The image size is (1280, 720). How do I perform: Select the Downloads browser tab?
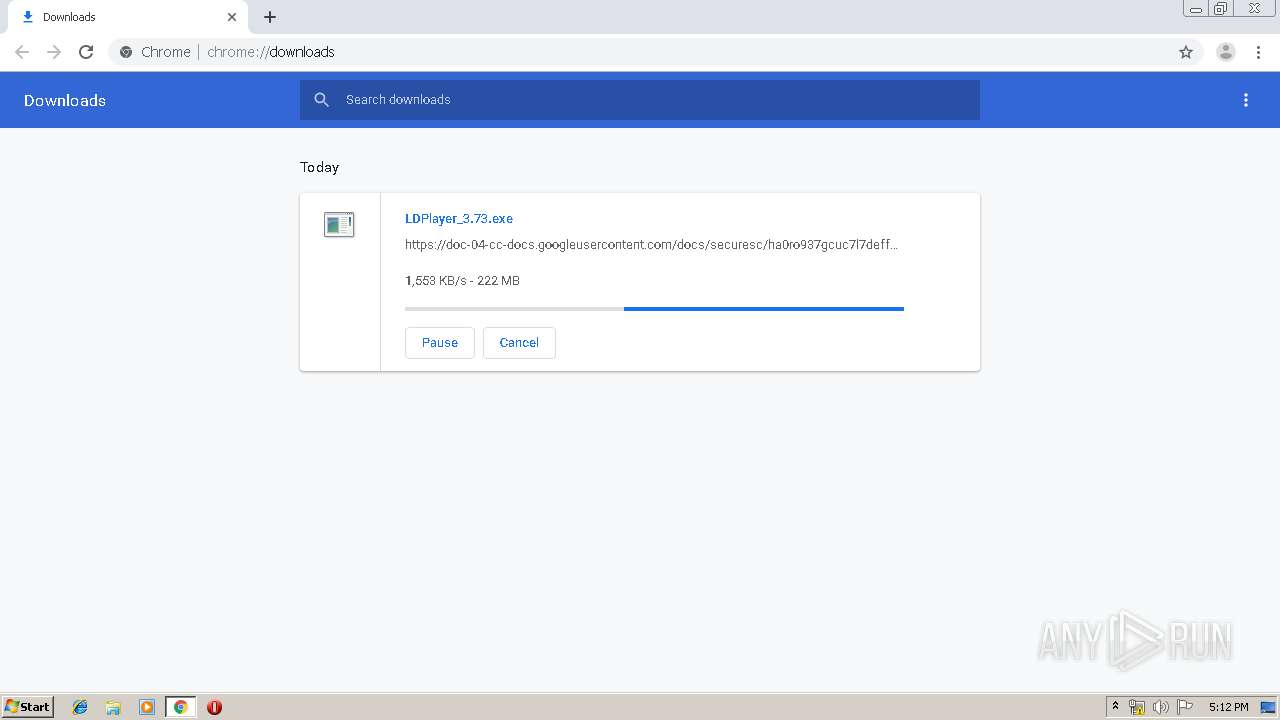tap(128, 17)
